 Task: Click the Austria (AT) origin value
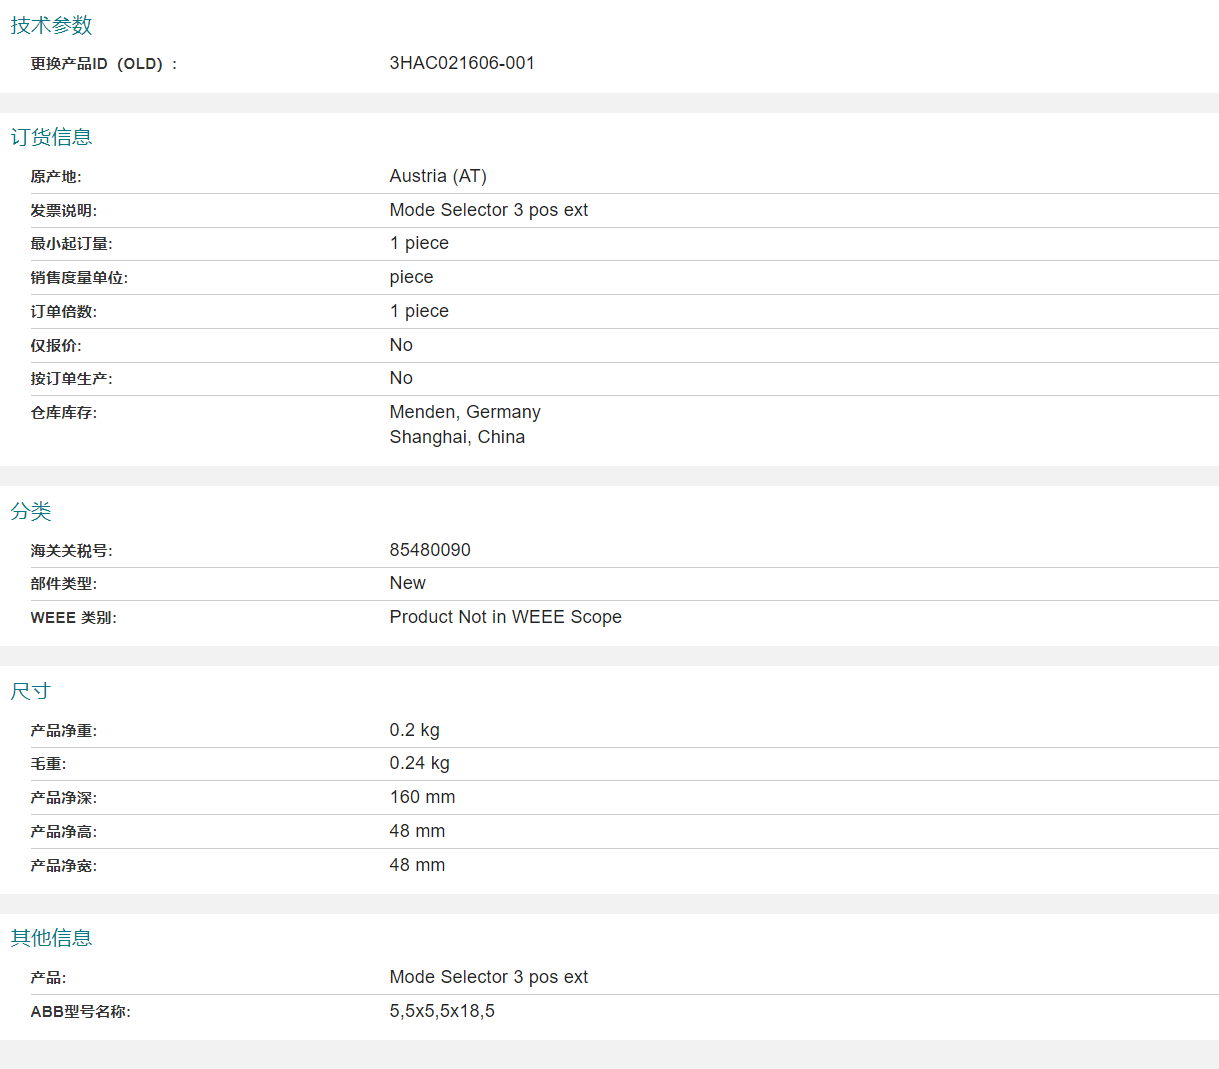pyautogui.click(x=438, y=176)
